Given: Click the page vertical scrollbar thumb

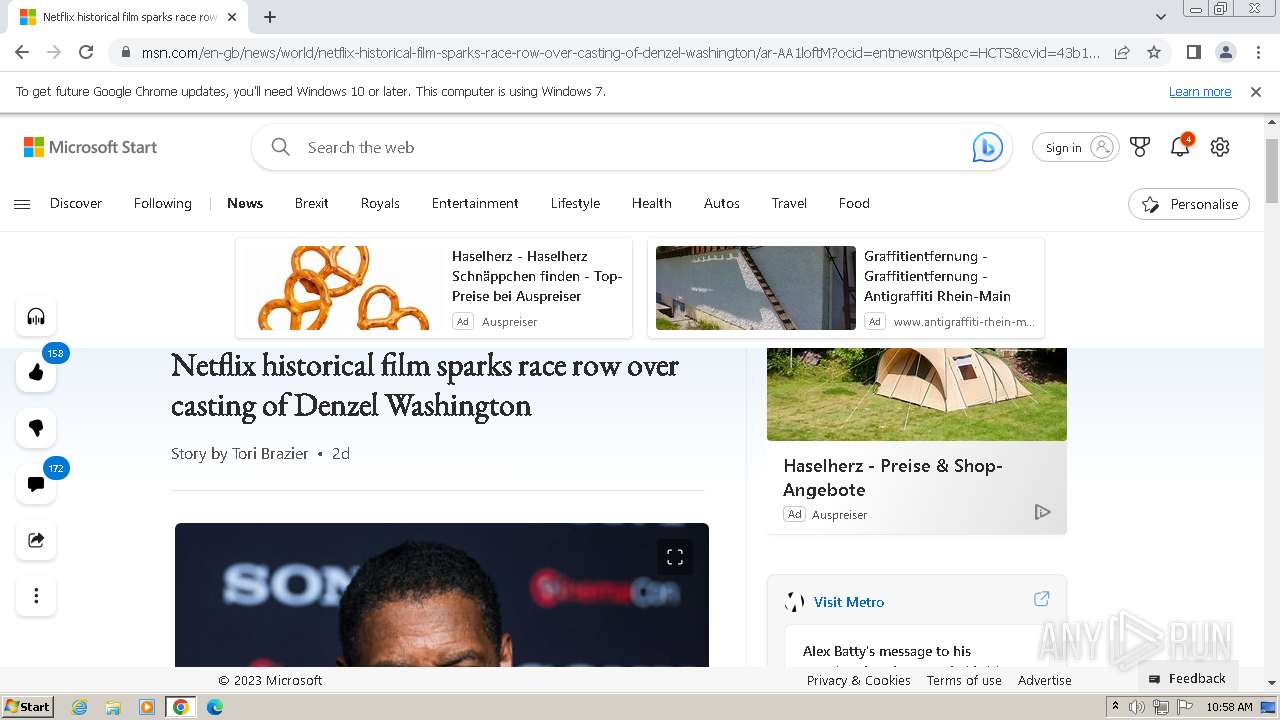Looking at the screenshot, I should 1272,171.
